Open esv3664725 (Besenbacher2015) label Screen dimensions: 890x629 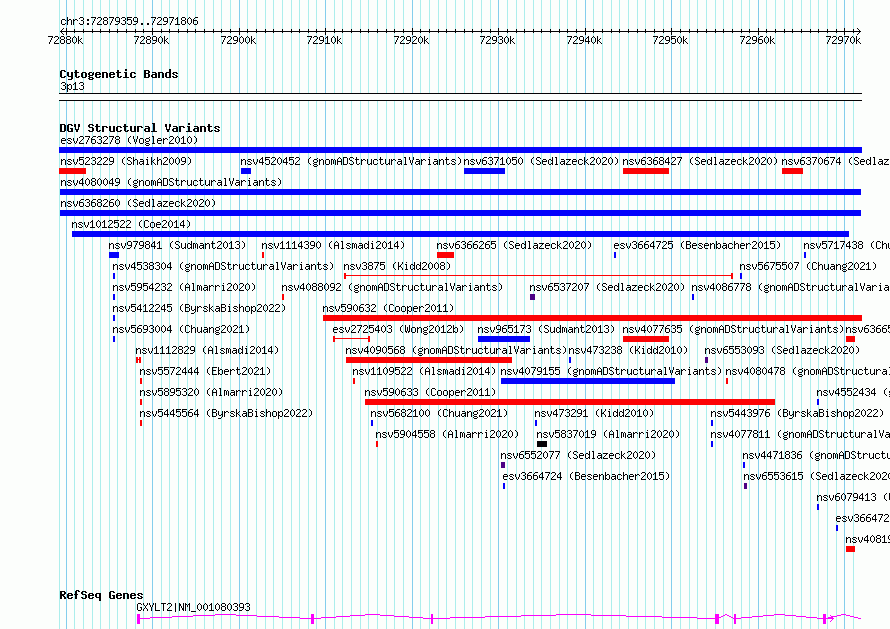697,245
